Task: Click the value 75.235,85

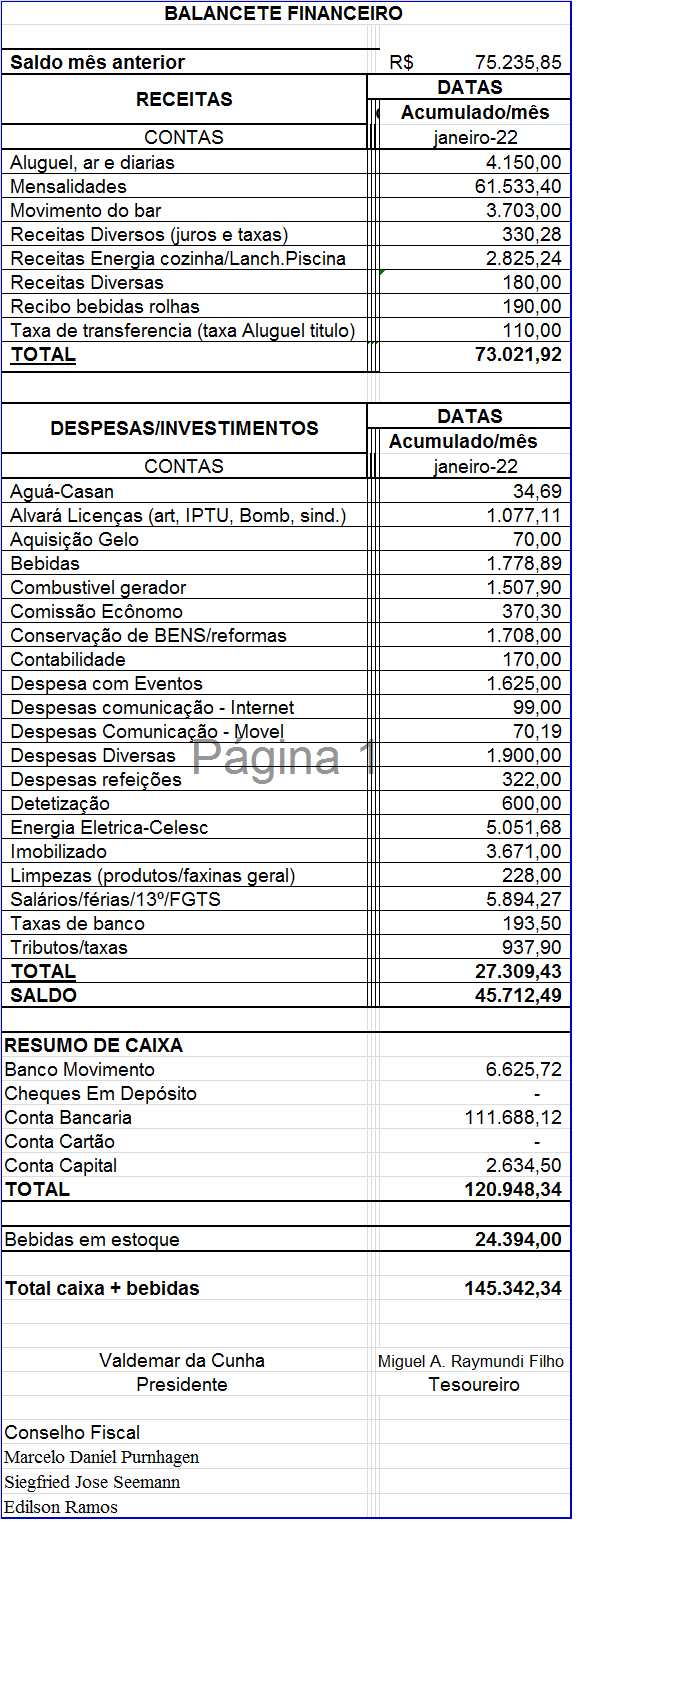Action: [518, 62]
